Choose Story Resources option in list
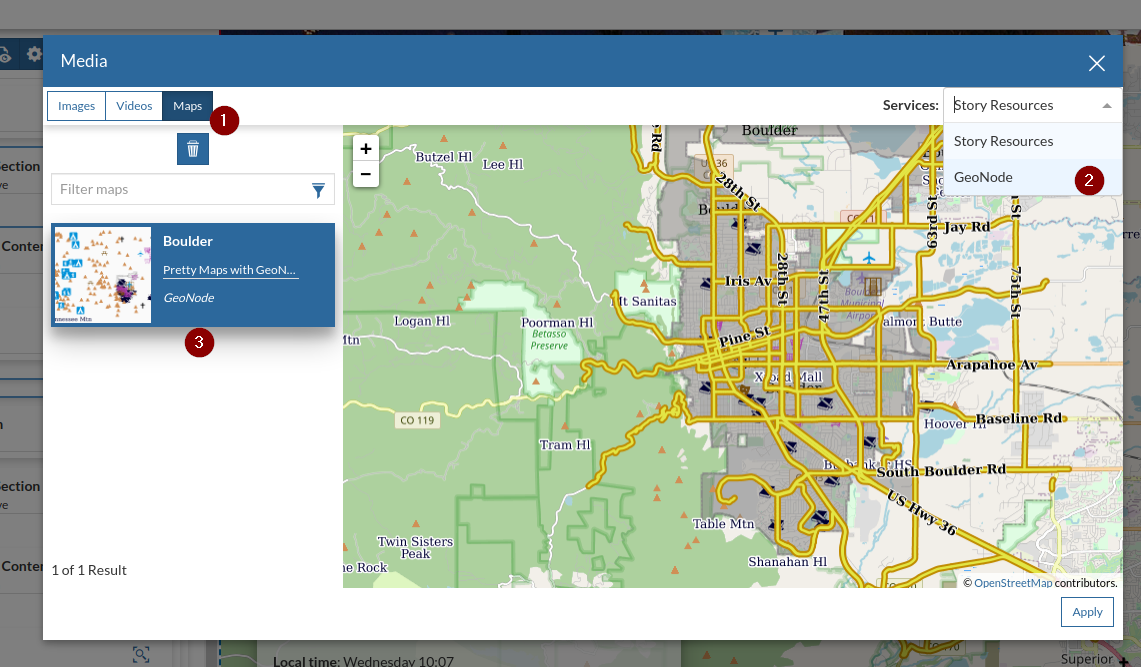 (x=1033, y=141)
